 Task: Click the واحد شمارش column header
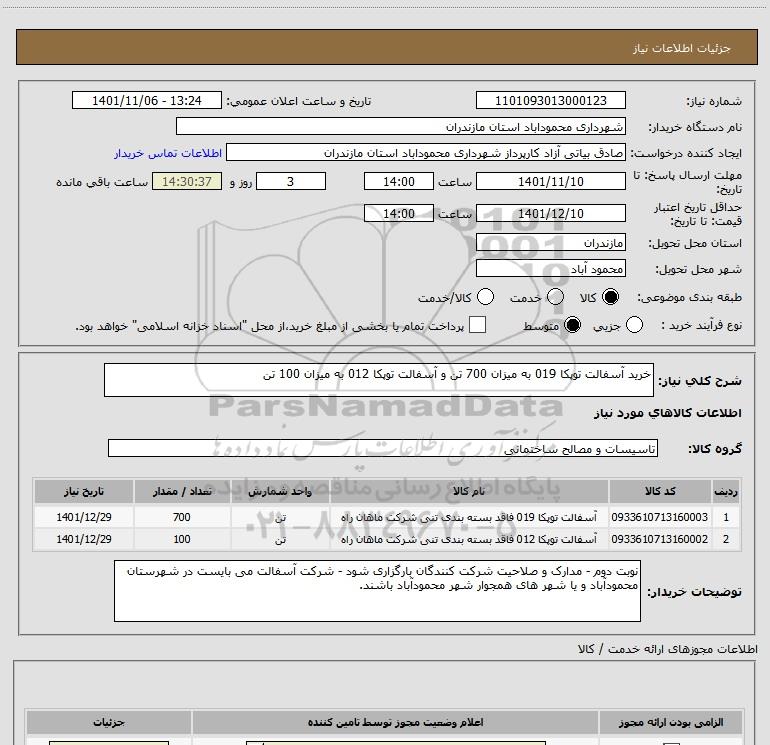click(280, 491)
